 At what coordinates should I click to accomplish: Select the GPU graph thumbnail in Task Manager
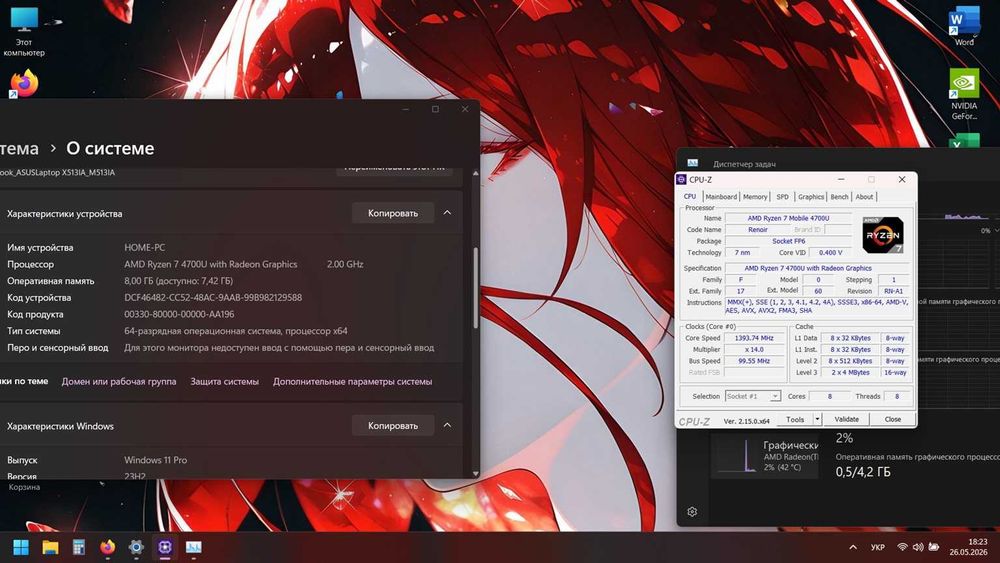(x=737, y=457)
